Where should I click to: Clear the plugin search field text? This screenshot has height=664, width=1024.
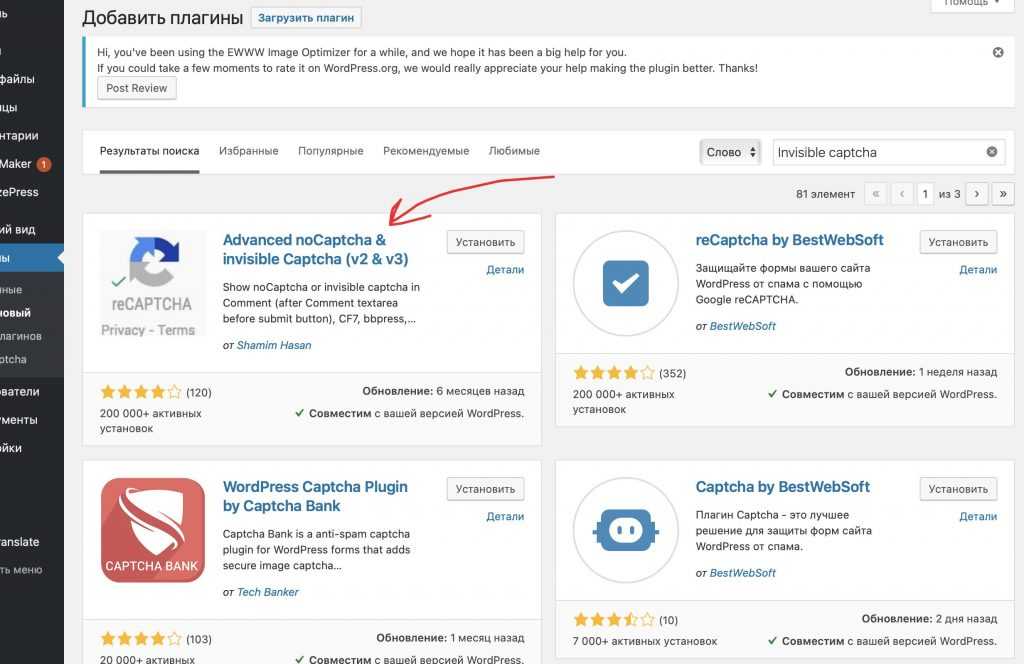(992, 152)
